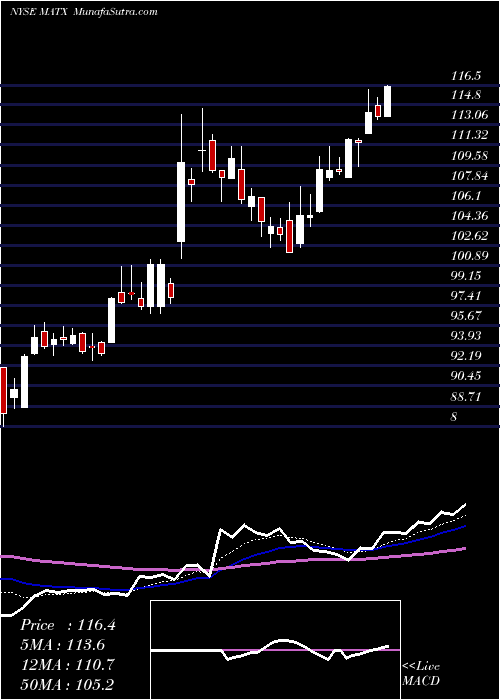Click the 100.89 price axis label
This screenshot has height=700, width=500.
[470, 256]
